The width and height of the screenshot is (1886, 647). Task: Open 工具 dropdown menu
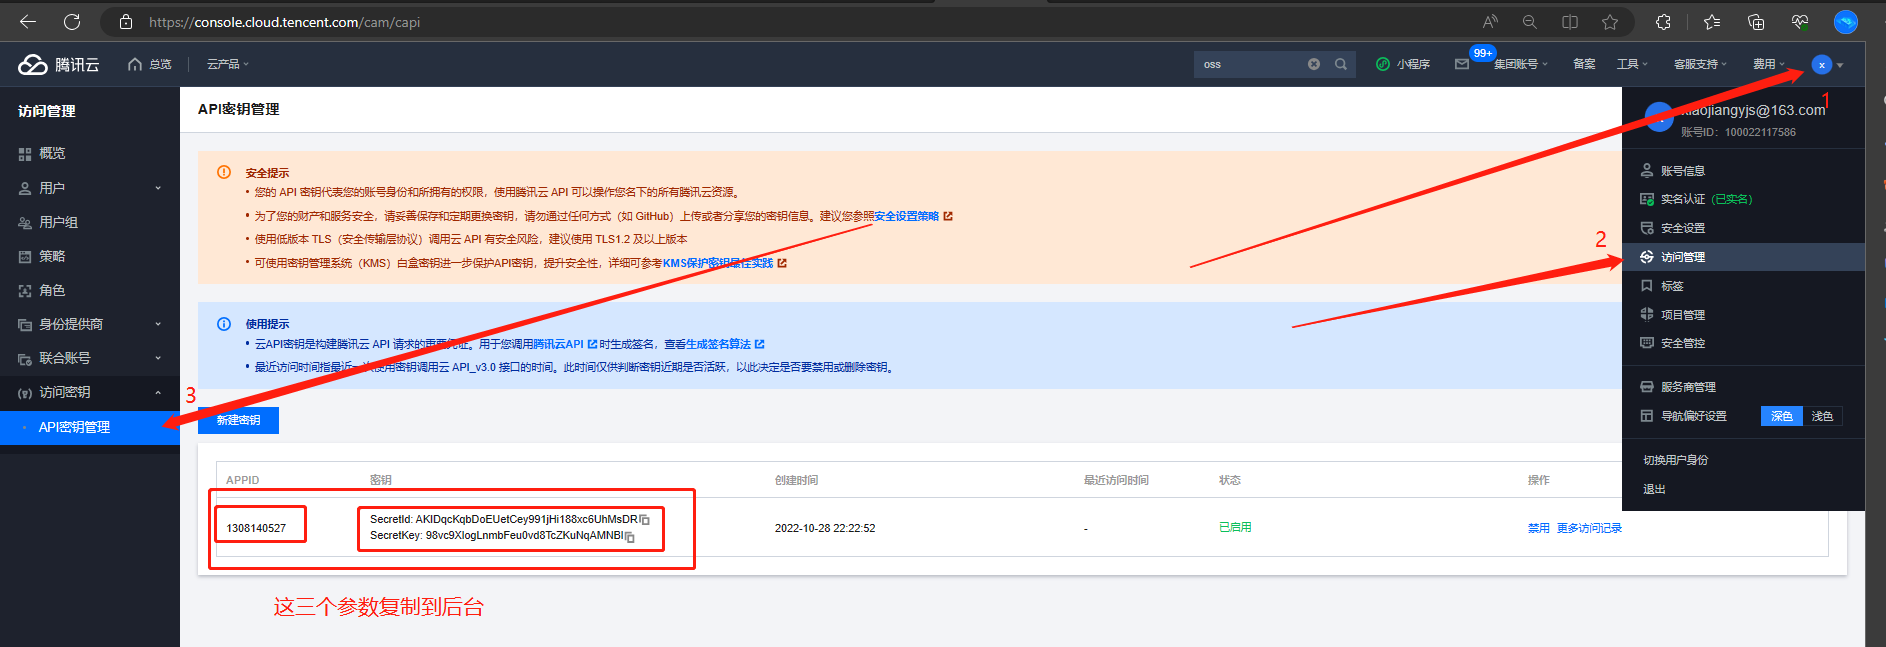pyautogui.click(x=1632, y=64)
